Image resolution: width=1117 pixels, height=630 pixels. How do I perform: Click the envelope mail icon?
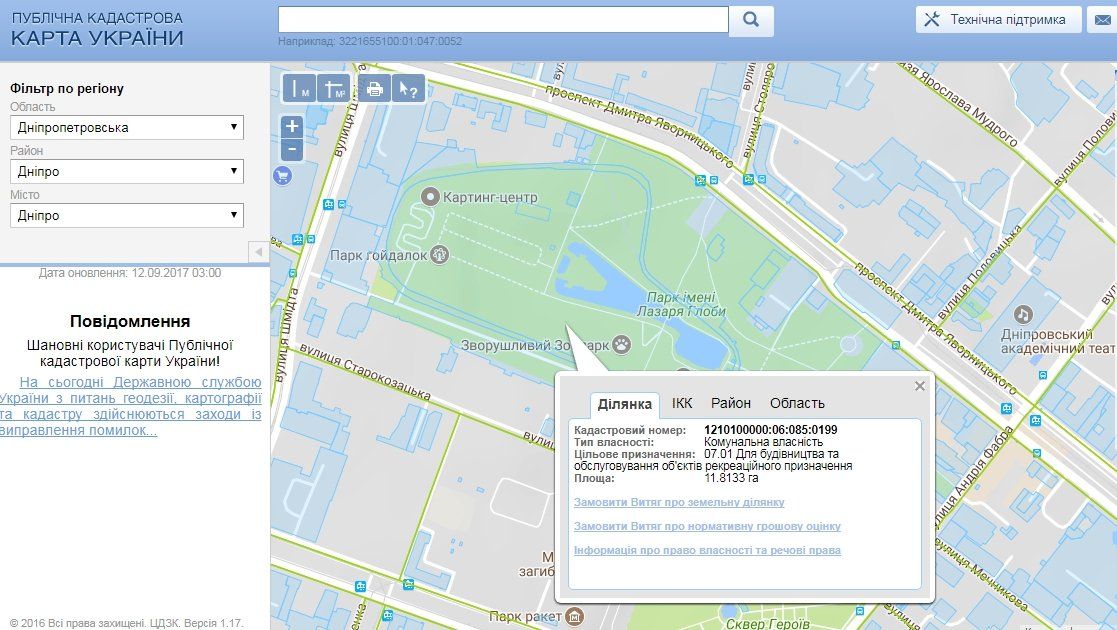(x=1101, y=20)
